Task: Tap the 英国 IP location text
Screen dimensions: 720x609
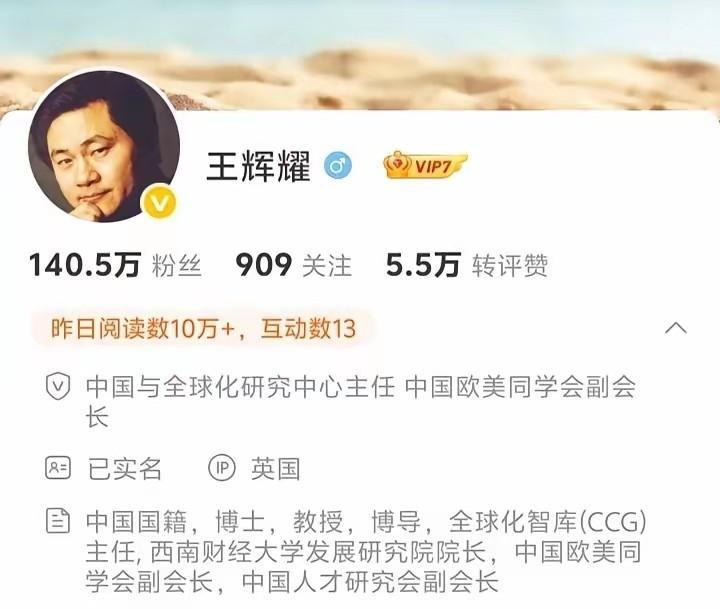Action: 276,468
